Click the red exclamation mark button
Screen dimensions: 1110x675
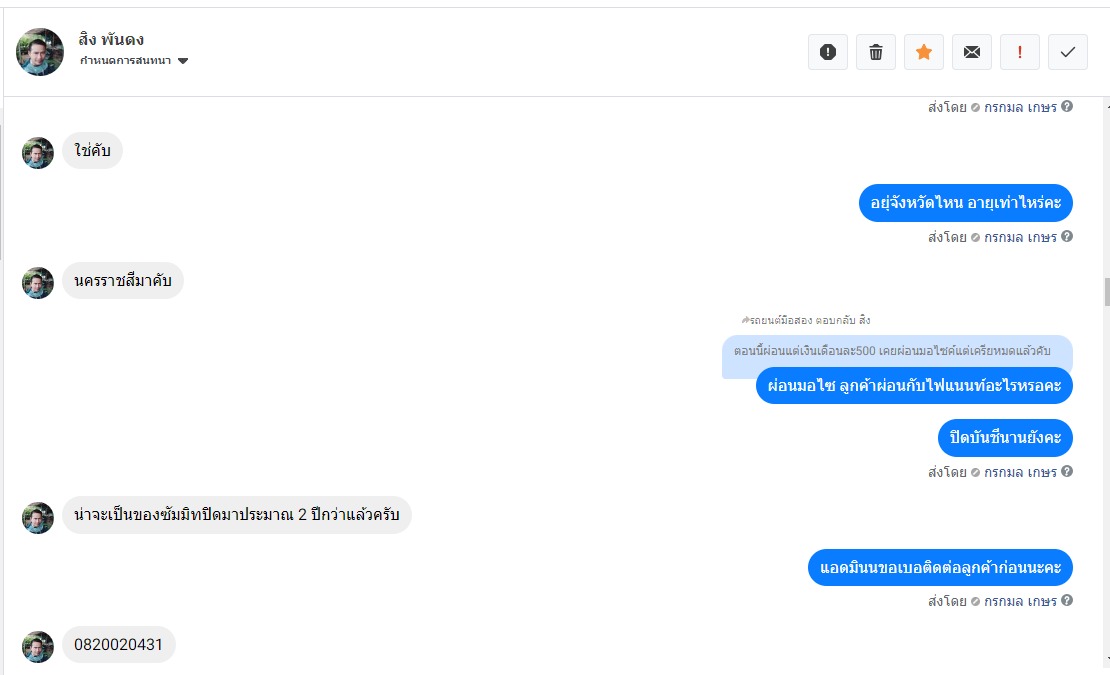pos(1020,52)
